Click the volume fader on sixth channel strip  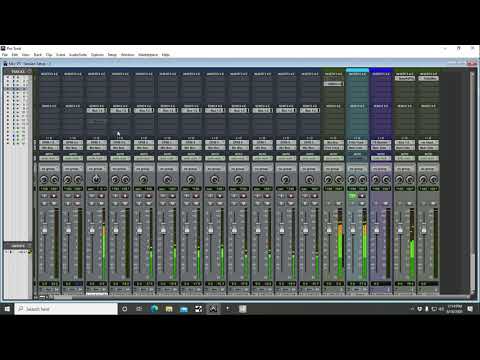coord(163,230)
